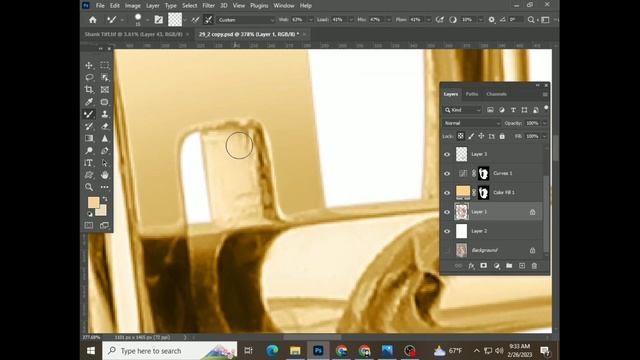
Task: Select the History Brush tool
Action: [x=89, y=126]
